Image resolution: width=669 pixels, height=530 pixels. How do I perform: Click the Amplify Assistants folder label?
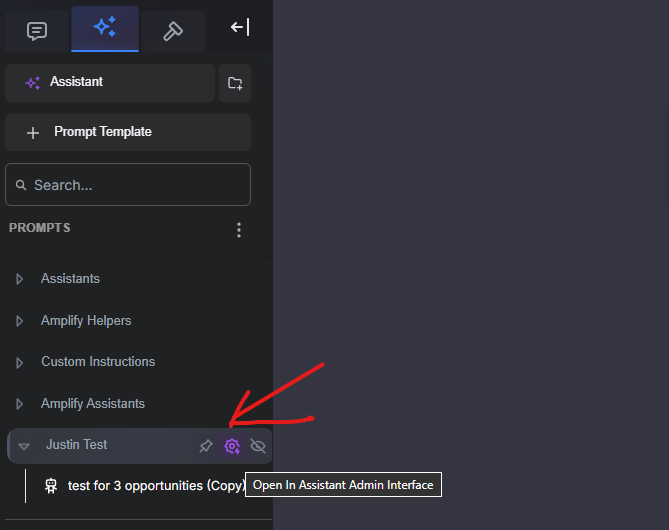(93, 403)
